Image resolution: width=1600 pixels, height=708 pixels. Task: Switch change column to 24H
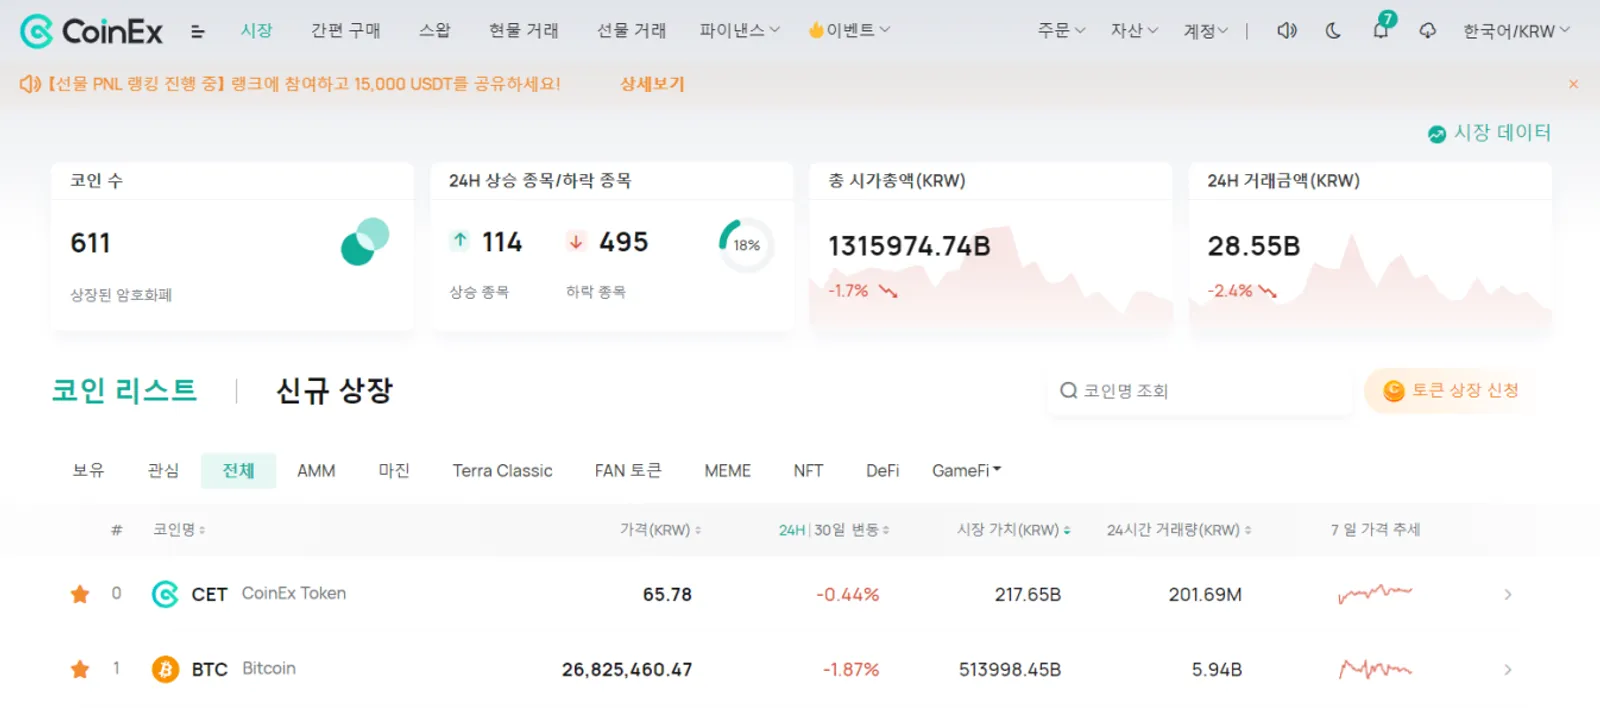click(792, 530)
